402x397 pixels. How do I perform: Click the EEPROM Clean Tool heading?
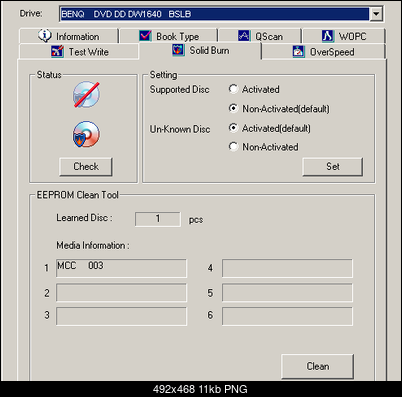pos(77,195)
